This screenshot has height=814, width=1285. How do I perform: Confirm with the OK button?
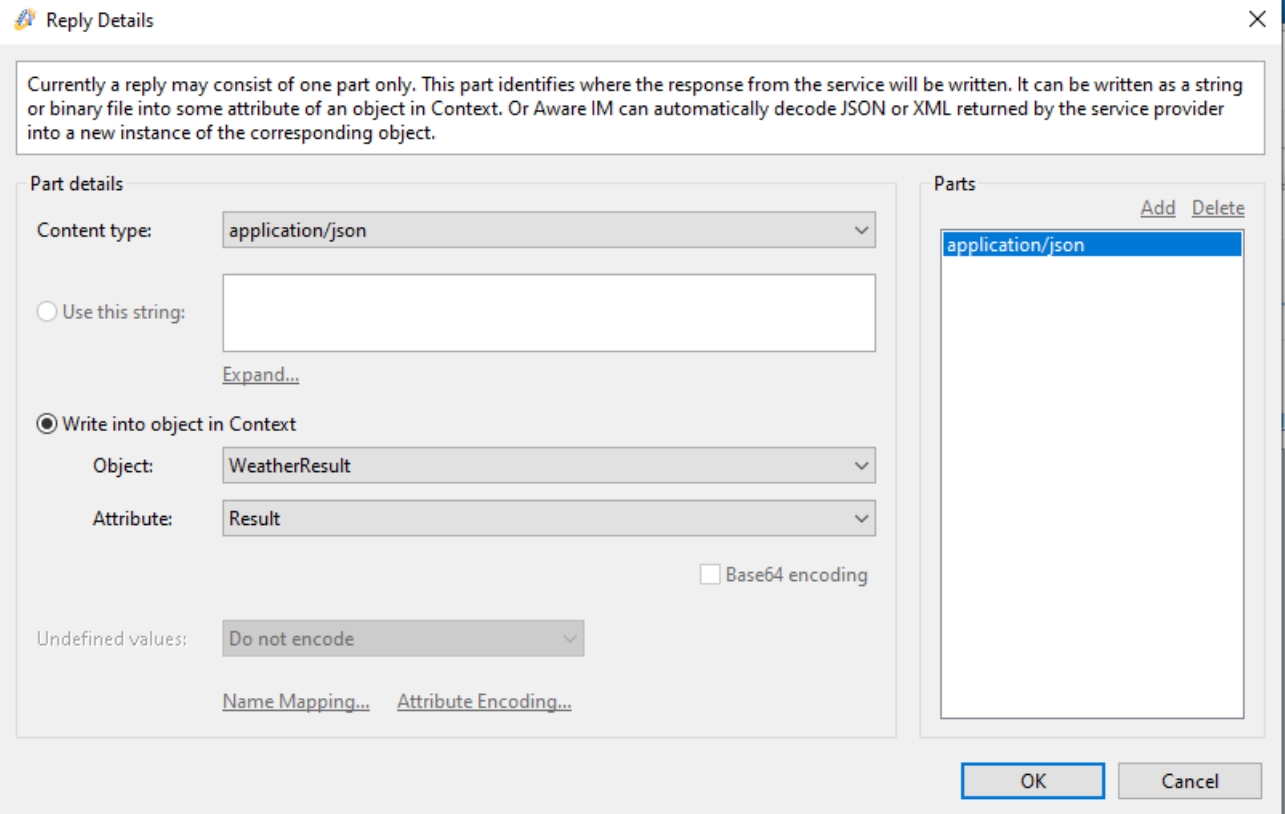pos(1033,781)
